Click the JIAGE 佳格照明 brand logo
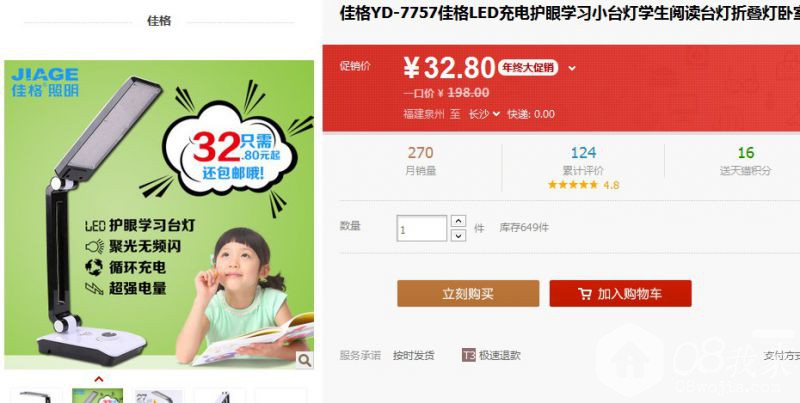The image size is (800, 403). pos(45,82)
